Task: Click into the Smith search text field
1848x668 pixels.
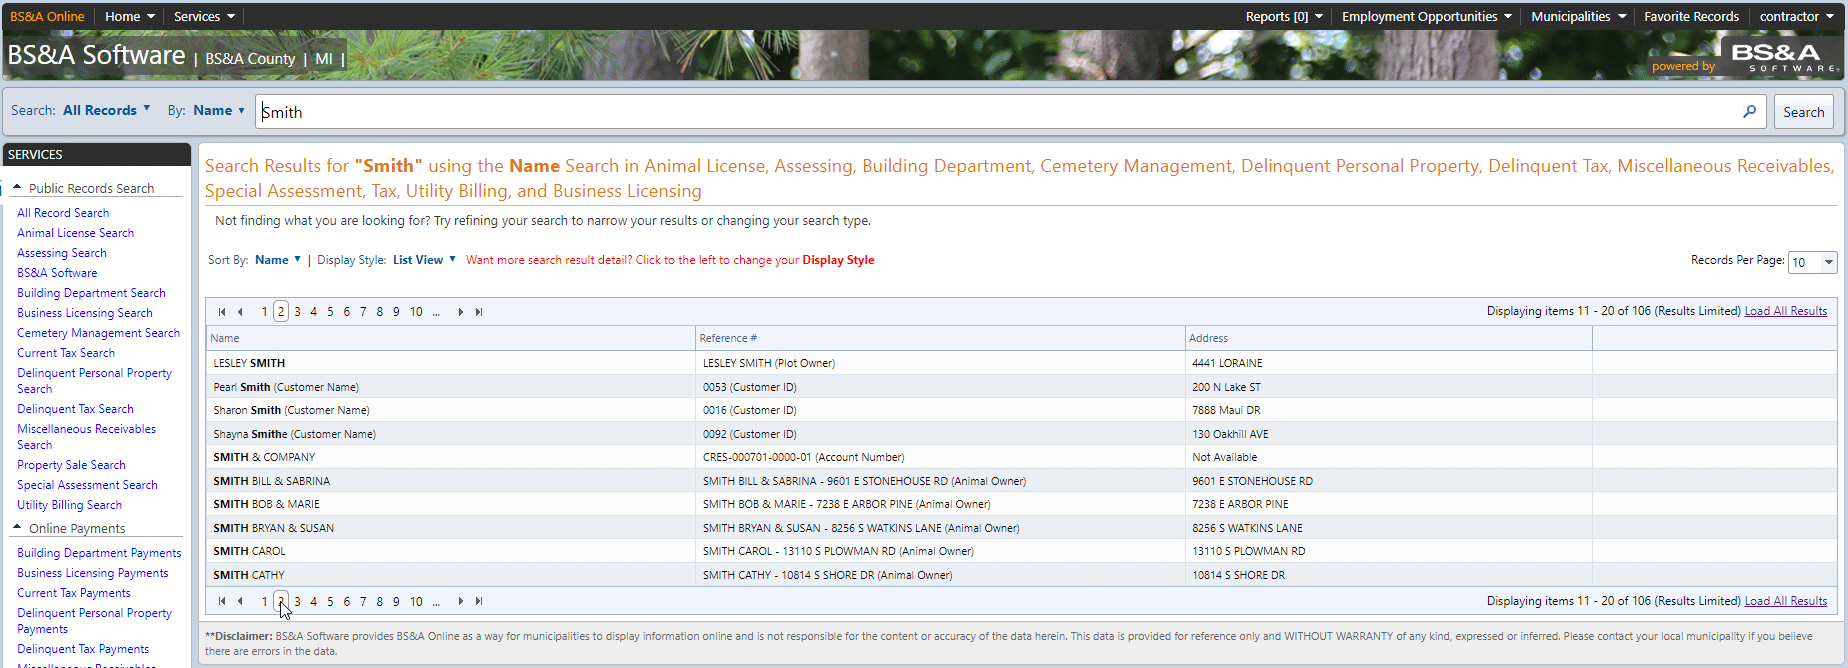Action: 1000,112
